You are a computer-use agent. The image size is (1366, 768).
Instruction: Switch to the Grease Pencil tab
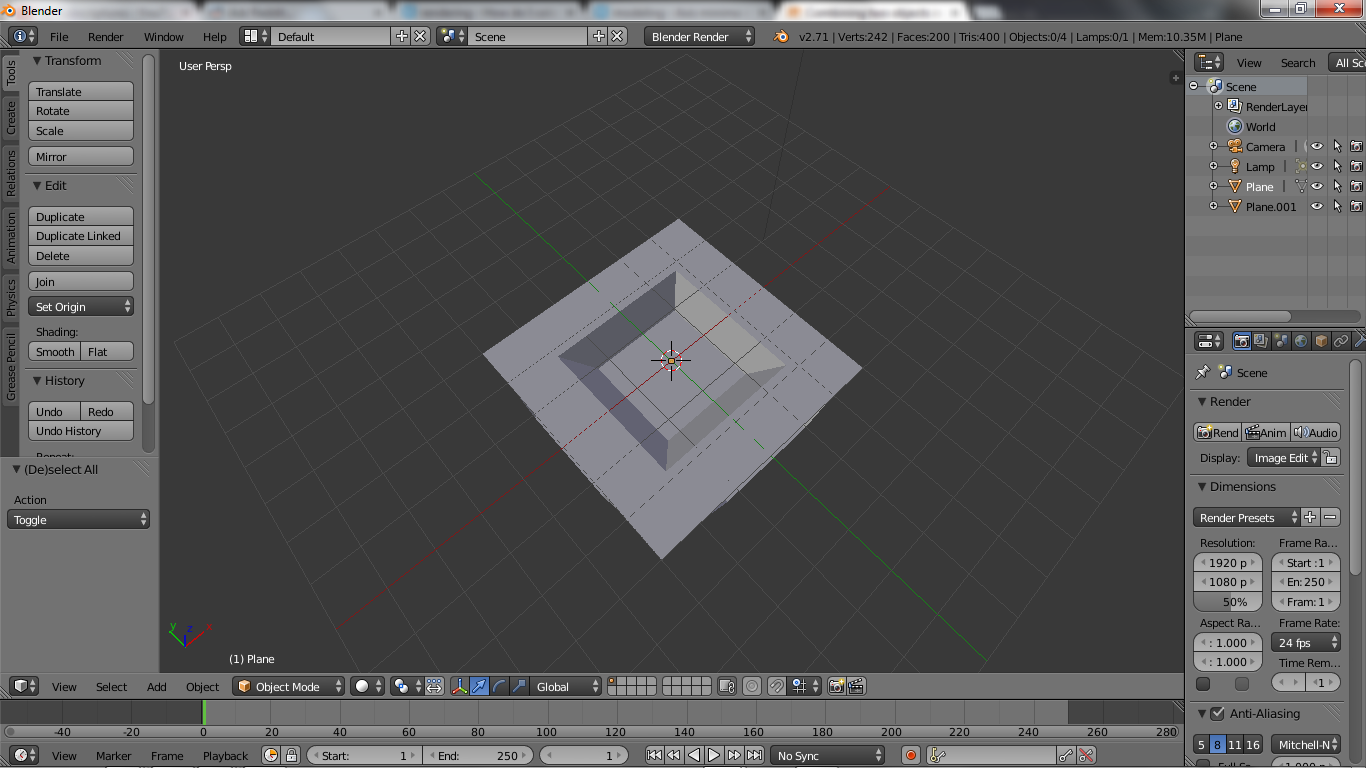(x=11, y=367)
